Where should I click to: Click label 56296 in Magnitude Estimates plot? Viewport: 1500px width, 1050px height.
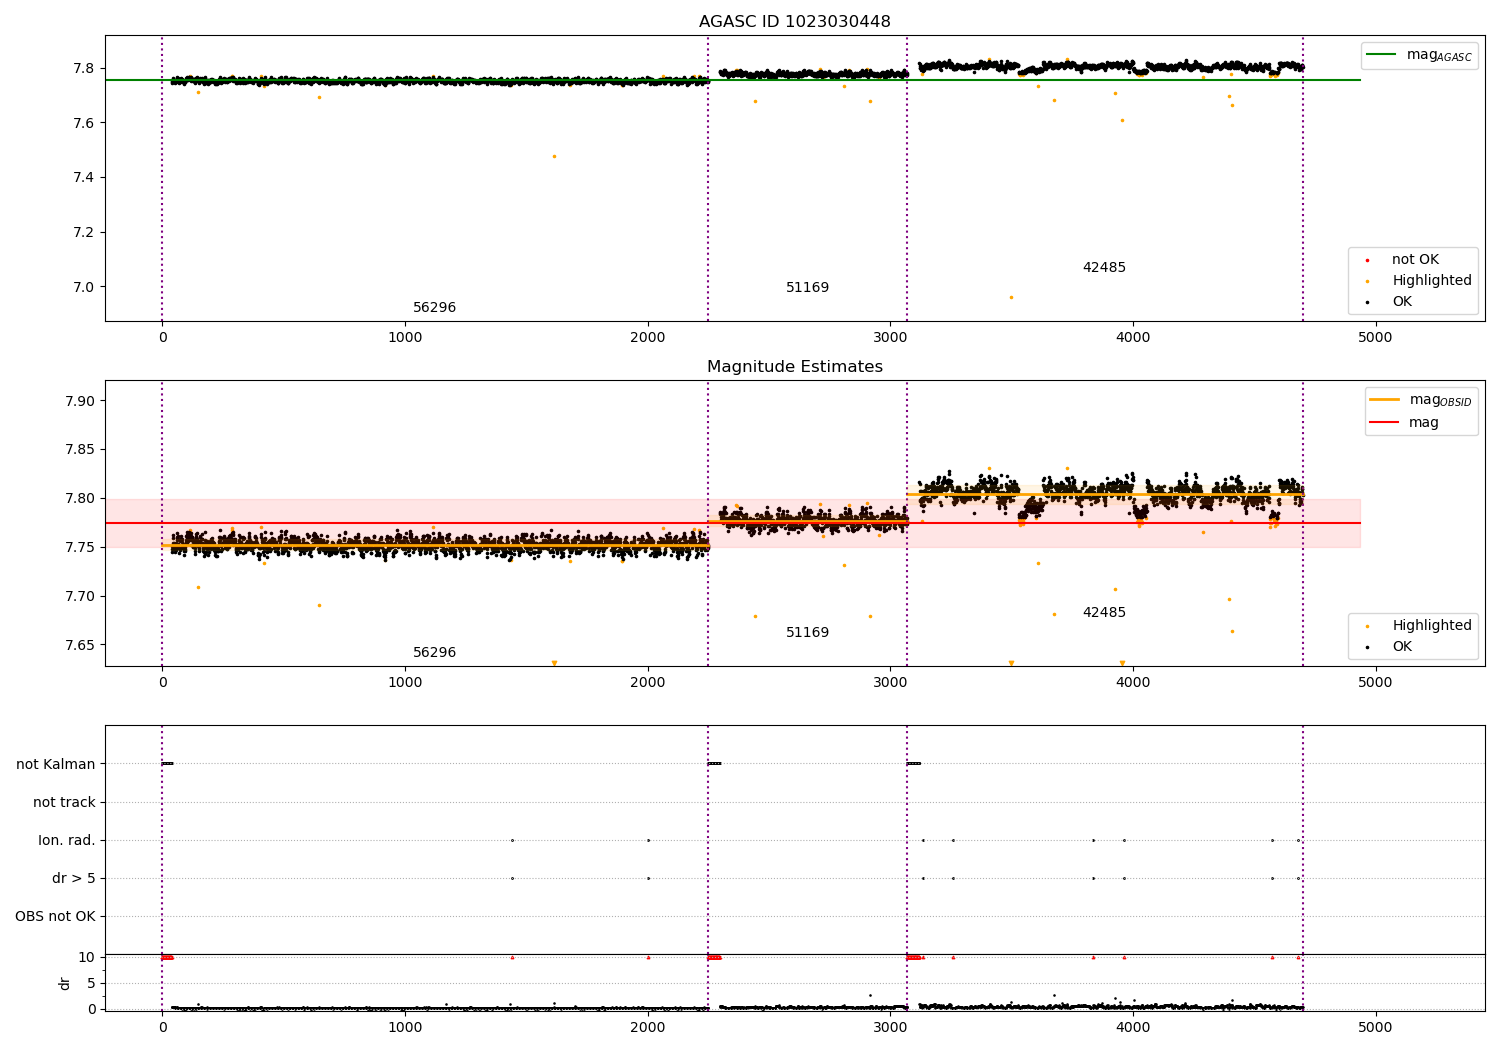coord(434,653)
